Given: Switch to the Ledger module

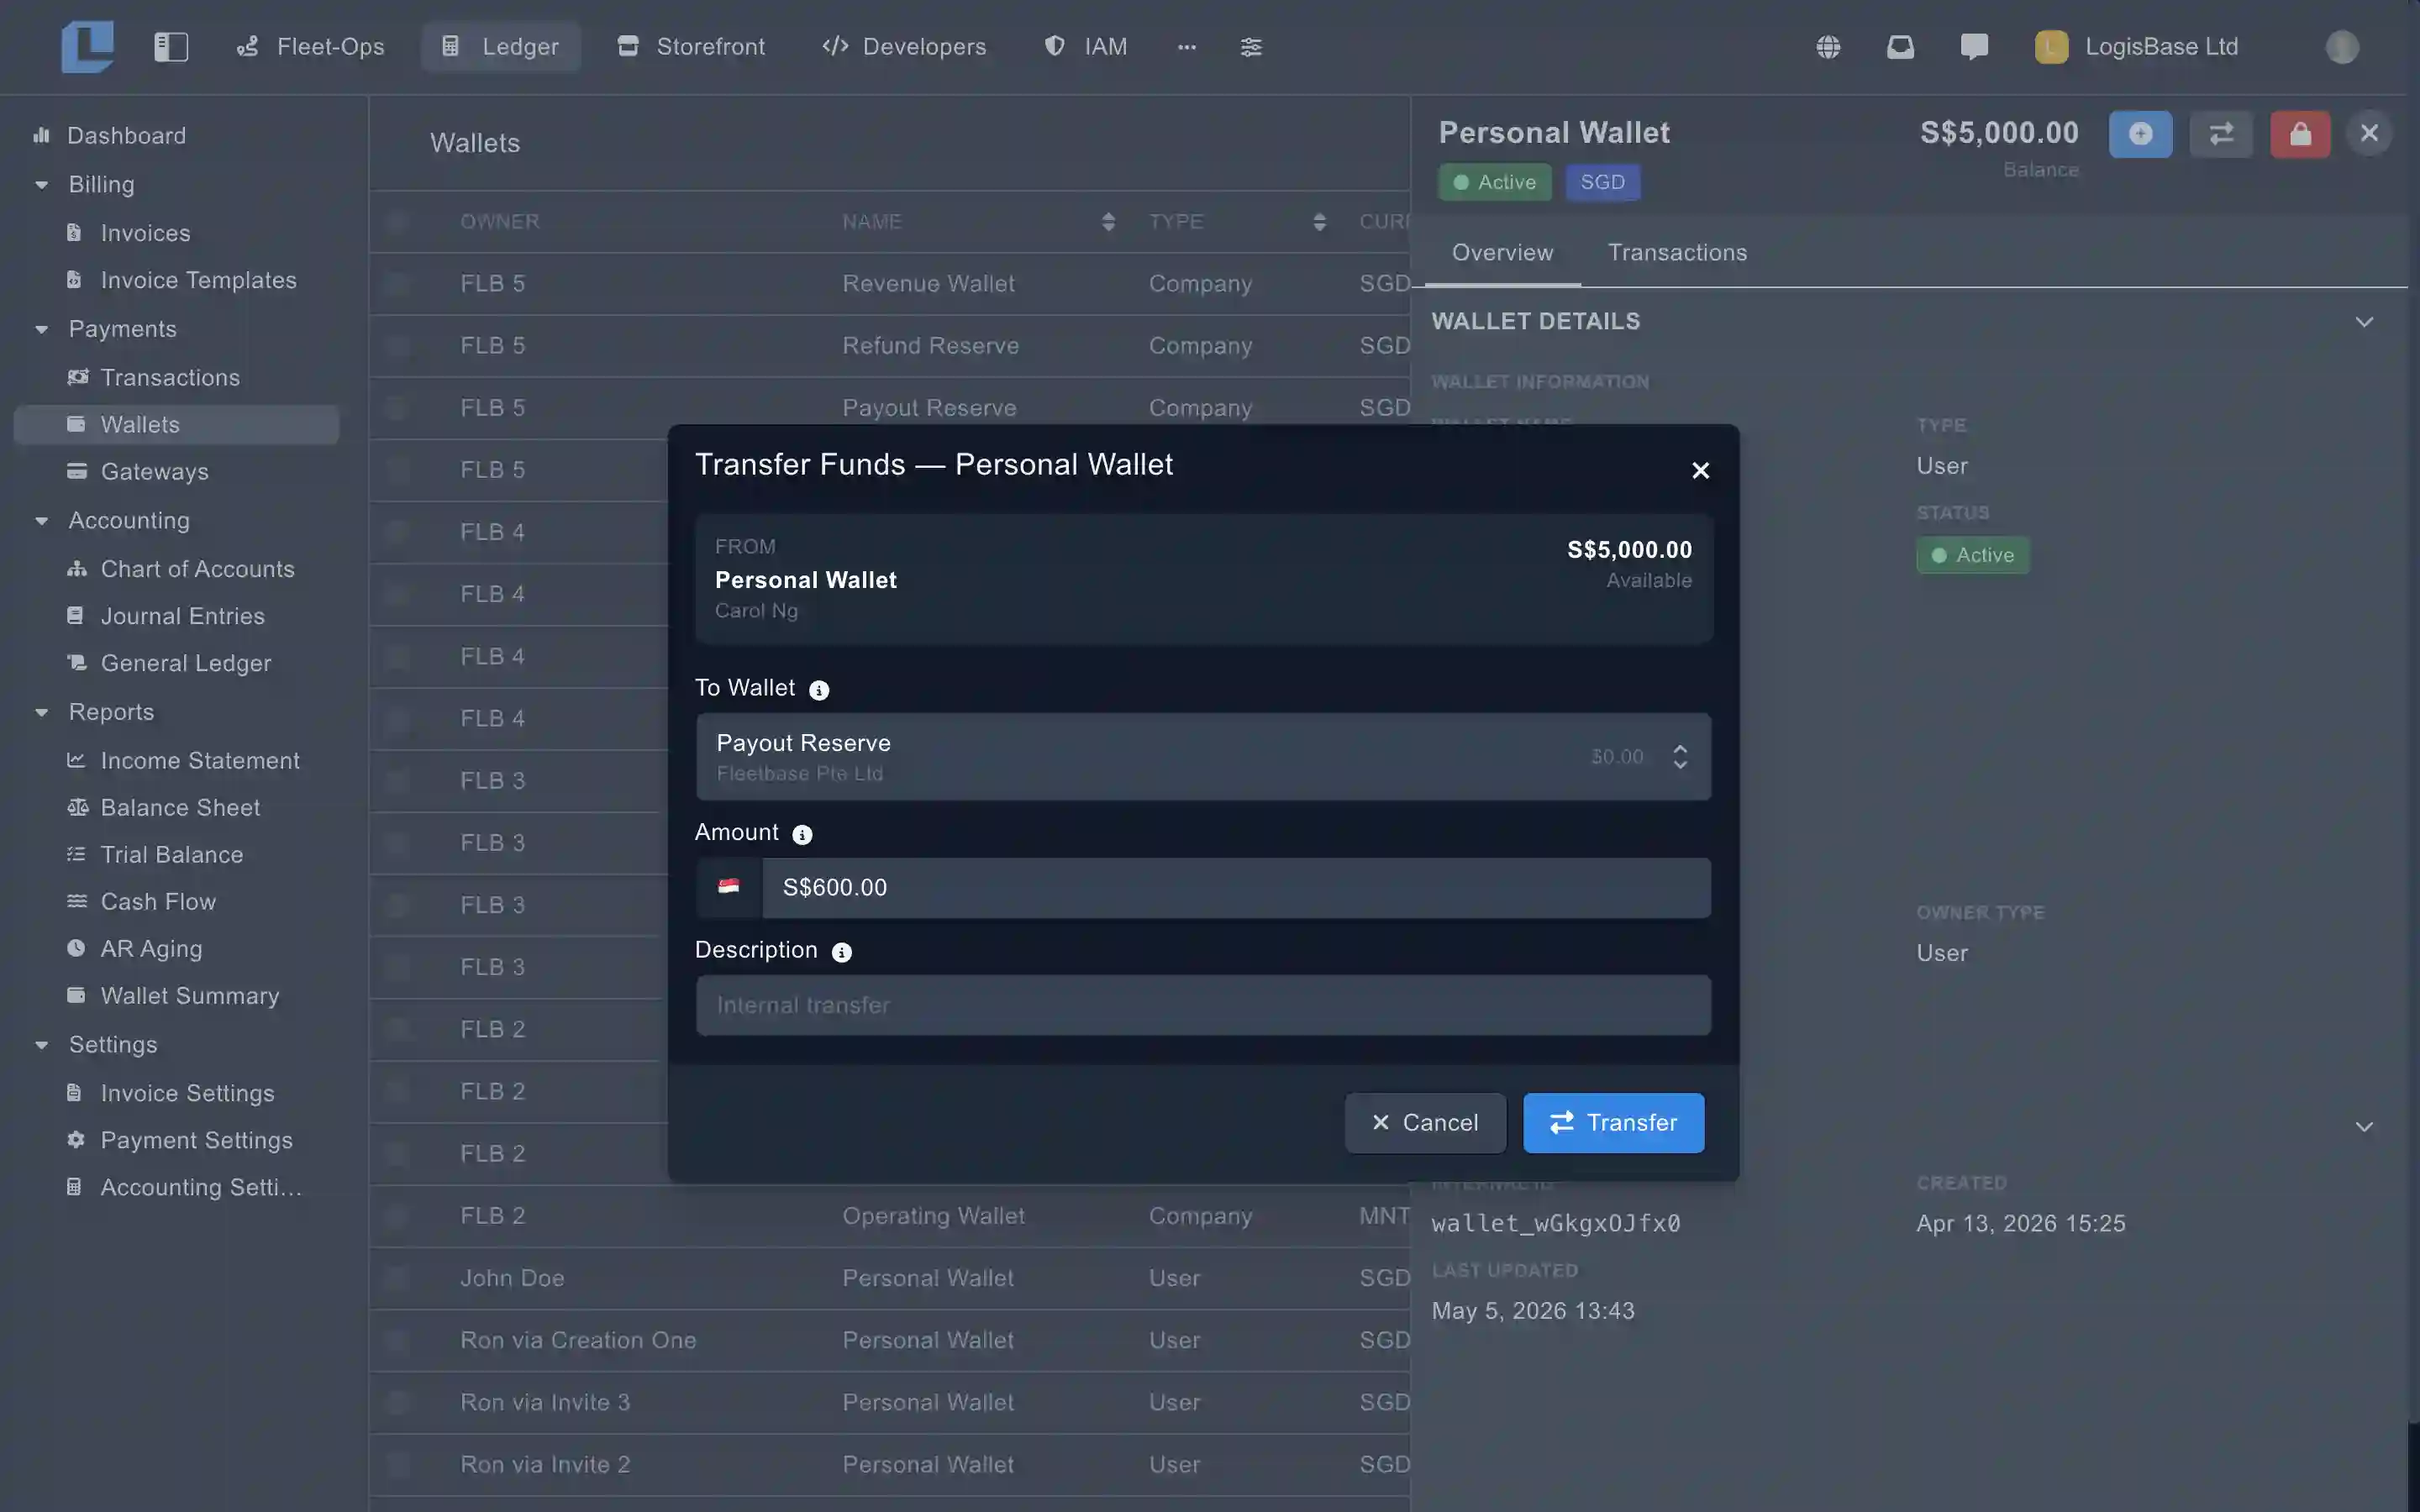Looking at the screenshot, I should 500,47.
